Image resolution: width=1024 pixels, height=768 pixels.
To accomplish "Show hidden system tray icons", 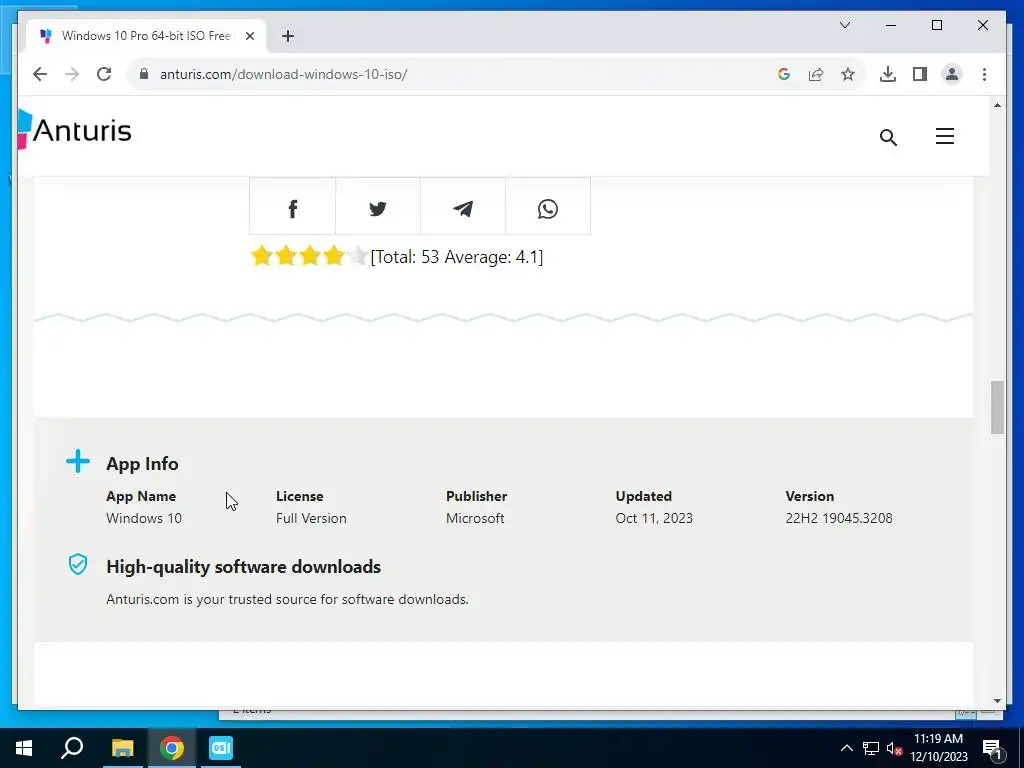I will point(846,748).
